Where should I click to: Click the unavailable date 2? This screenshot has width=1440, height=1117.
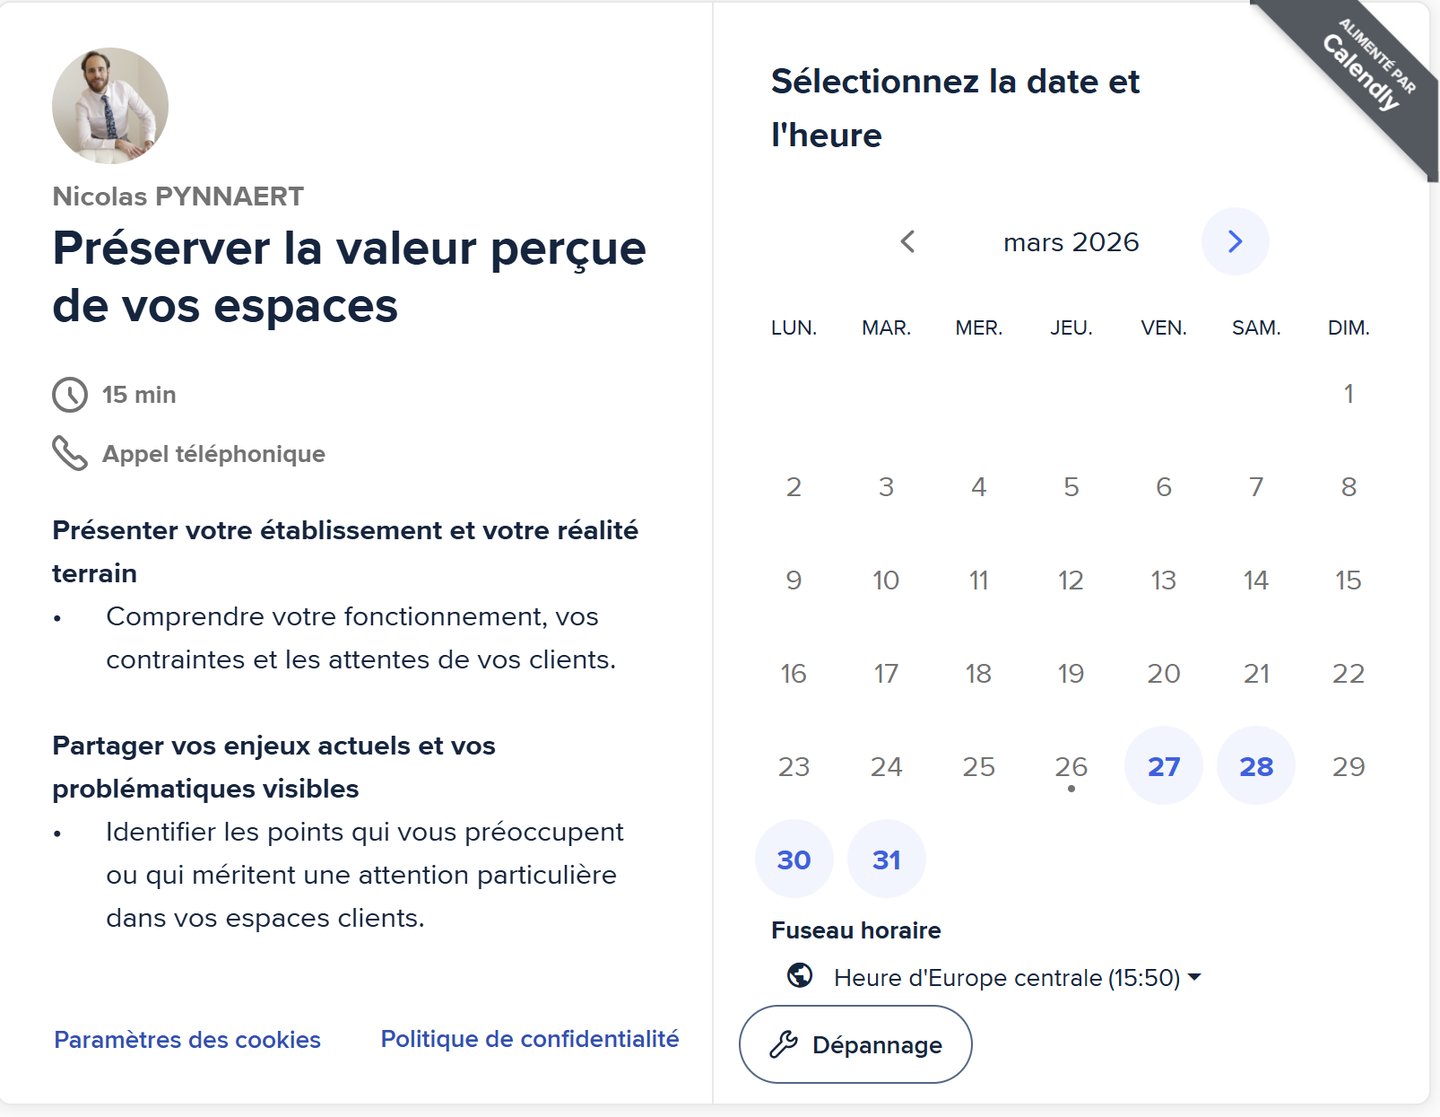point(794,487)
